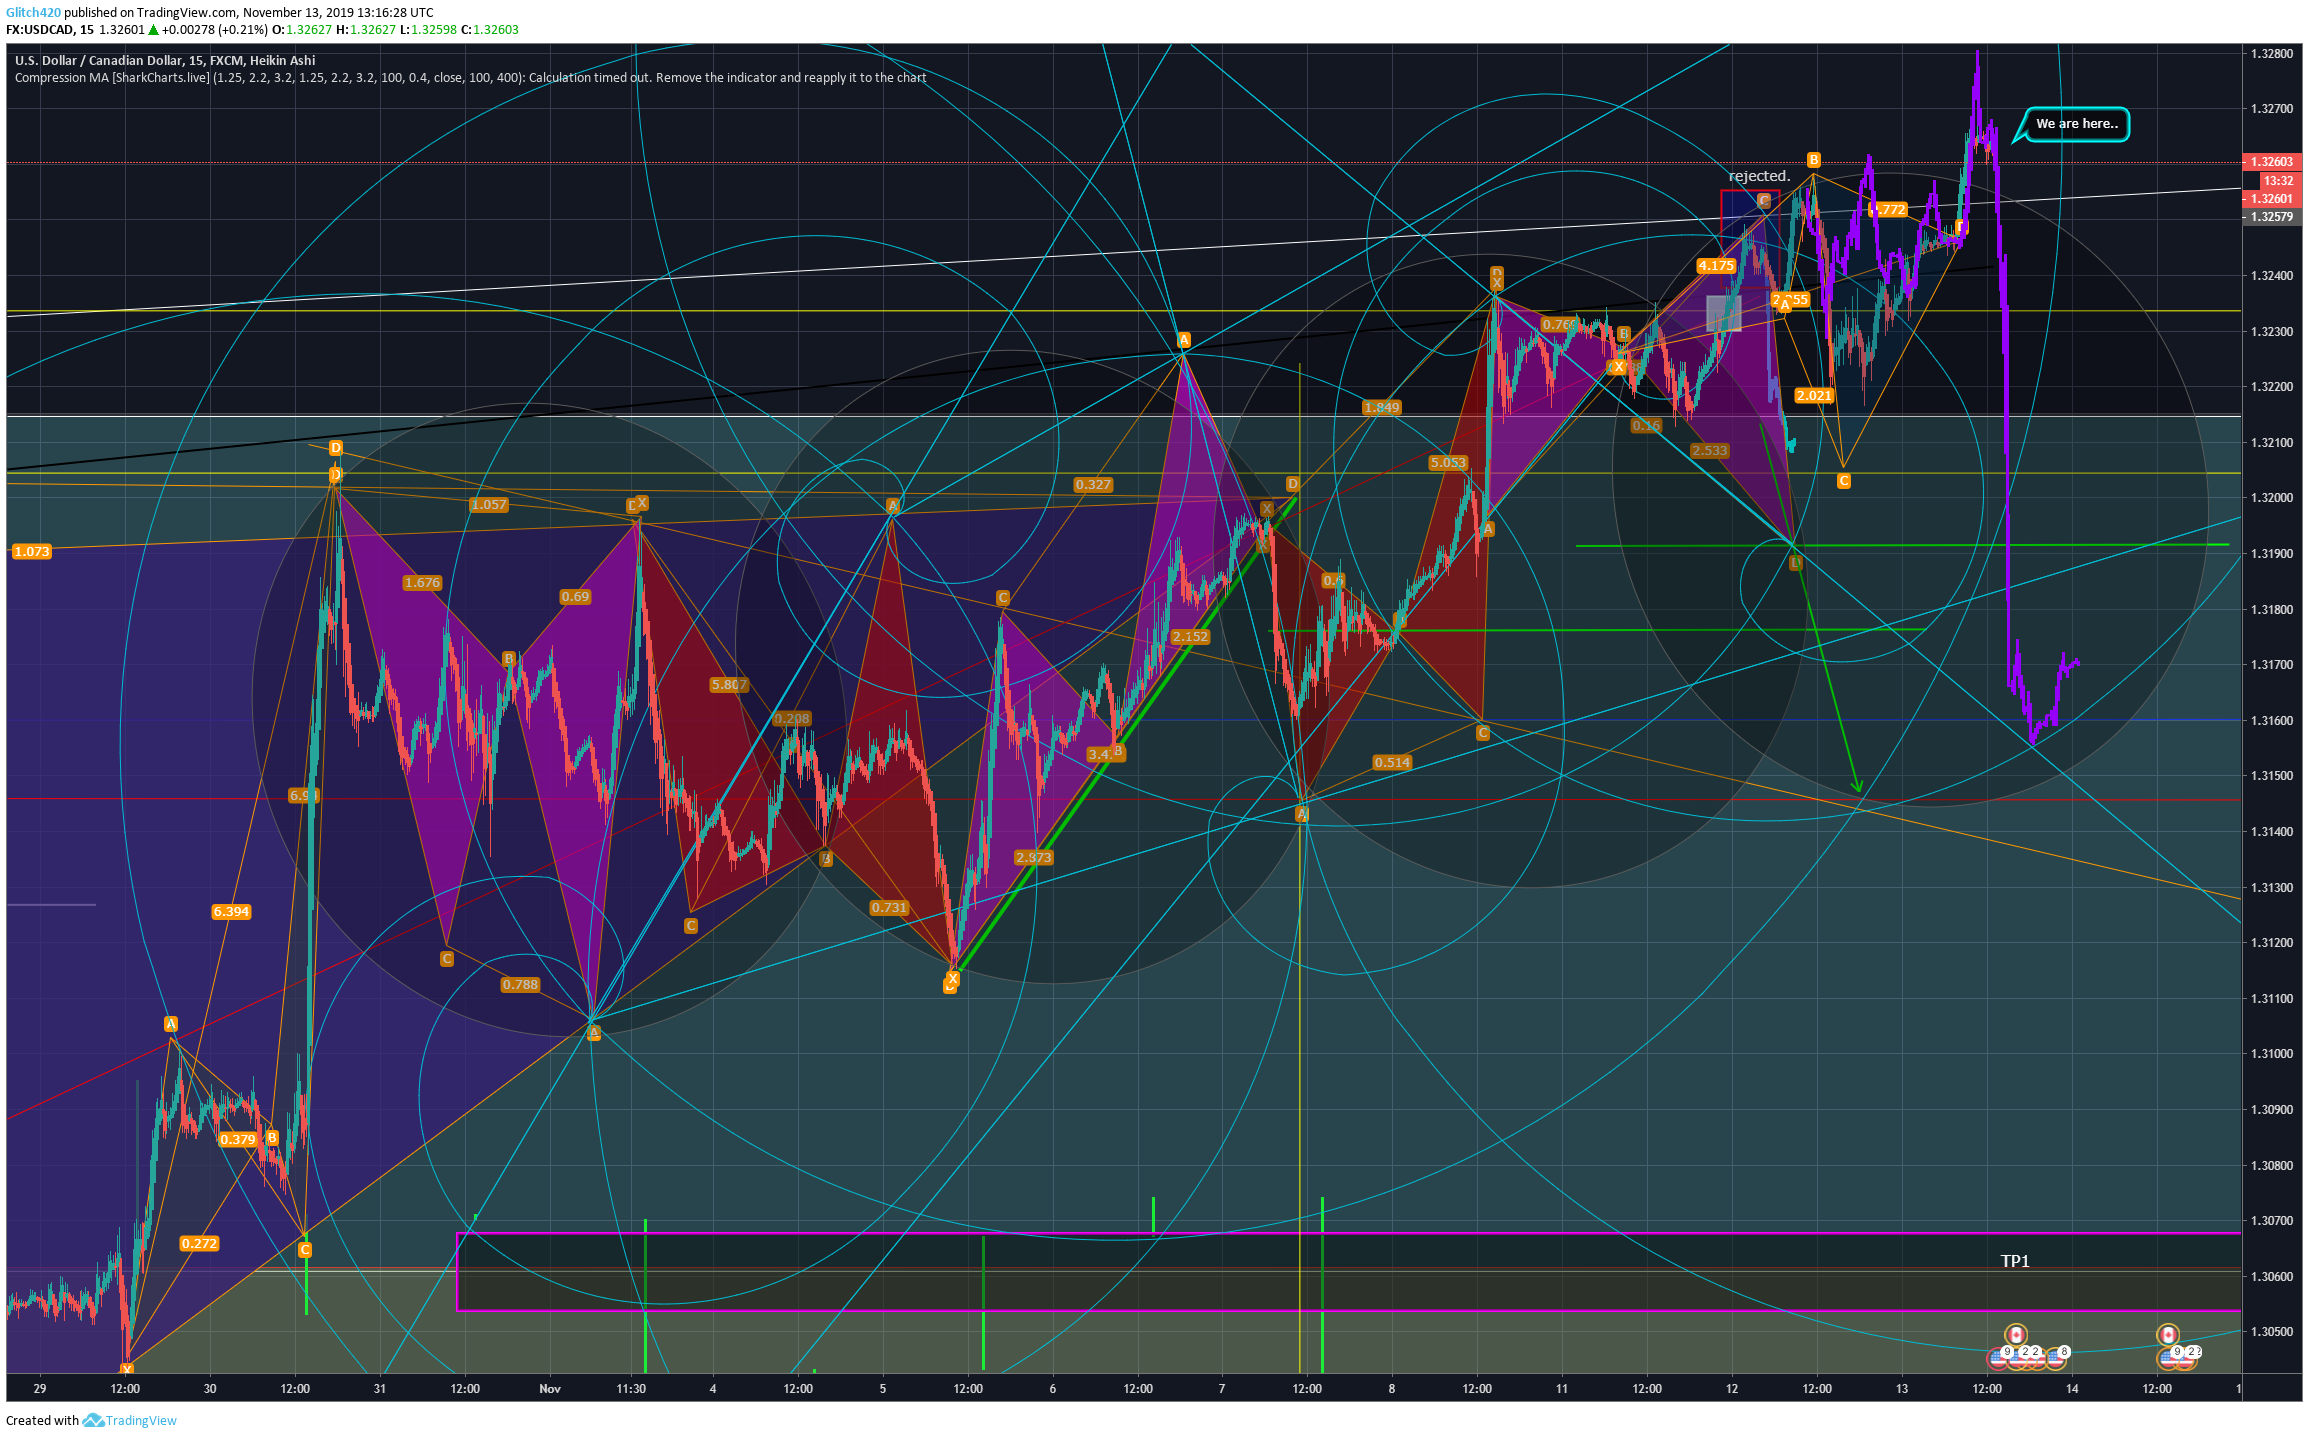Click the 1.31000 price axis value
This screenshot has height=1438, width=2309.
(x=2272, y=1053)
